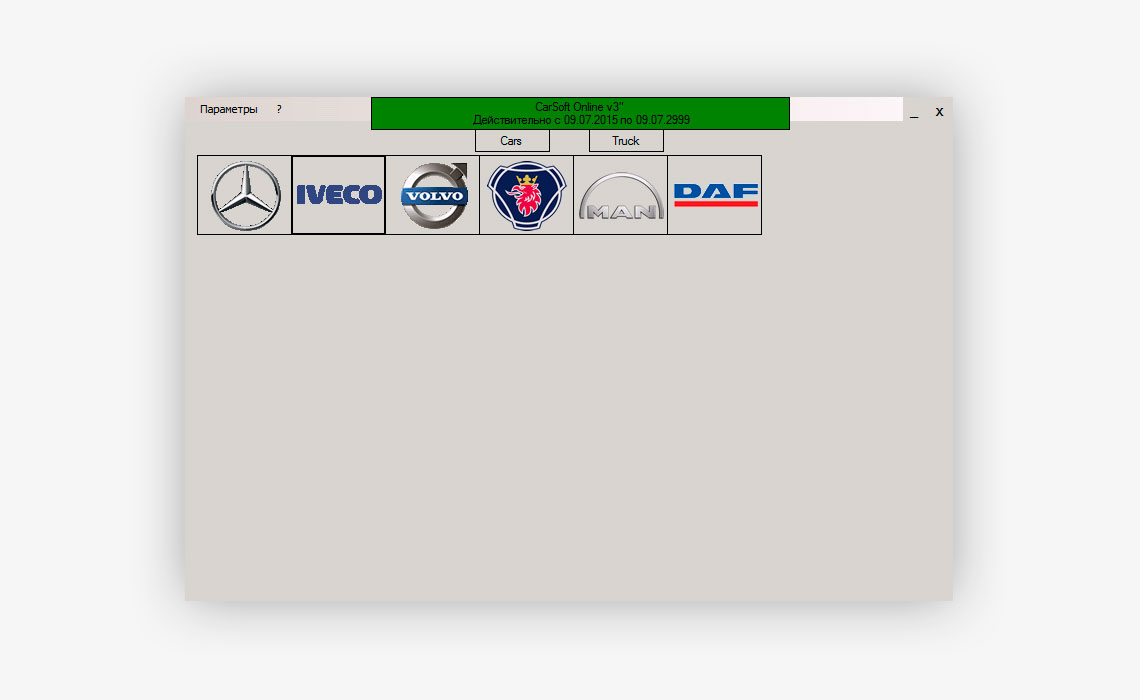Click title bar between ? and green banner
Screen dimensions: 1140x700
tap(327, 109)
